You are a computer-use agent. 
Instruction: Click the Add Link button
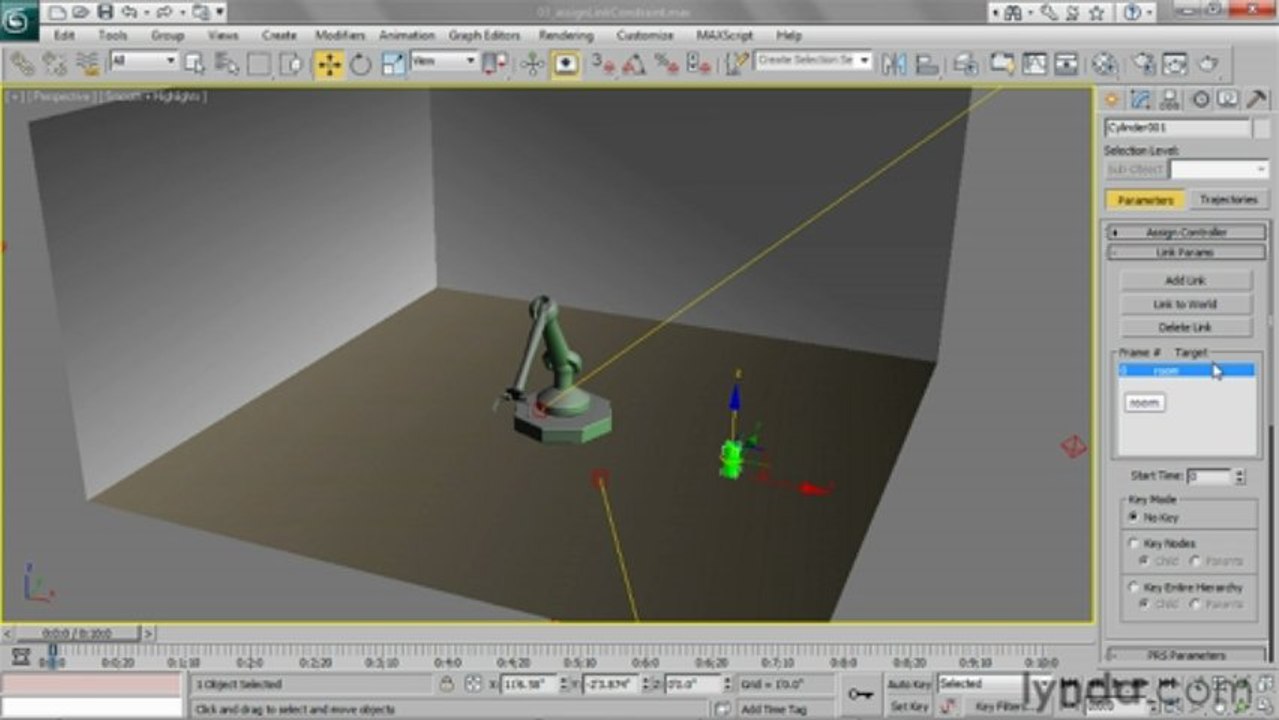click(1187, 281)
